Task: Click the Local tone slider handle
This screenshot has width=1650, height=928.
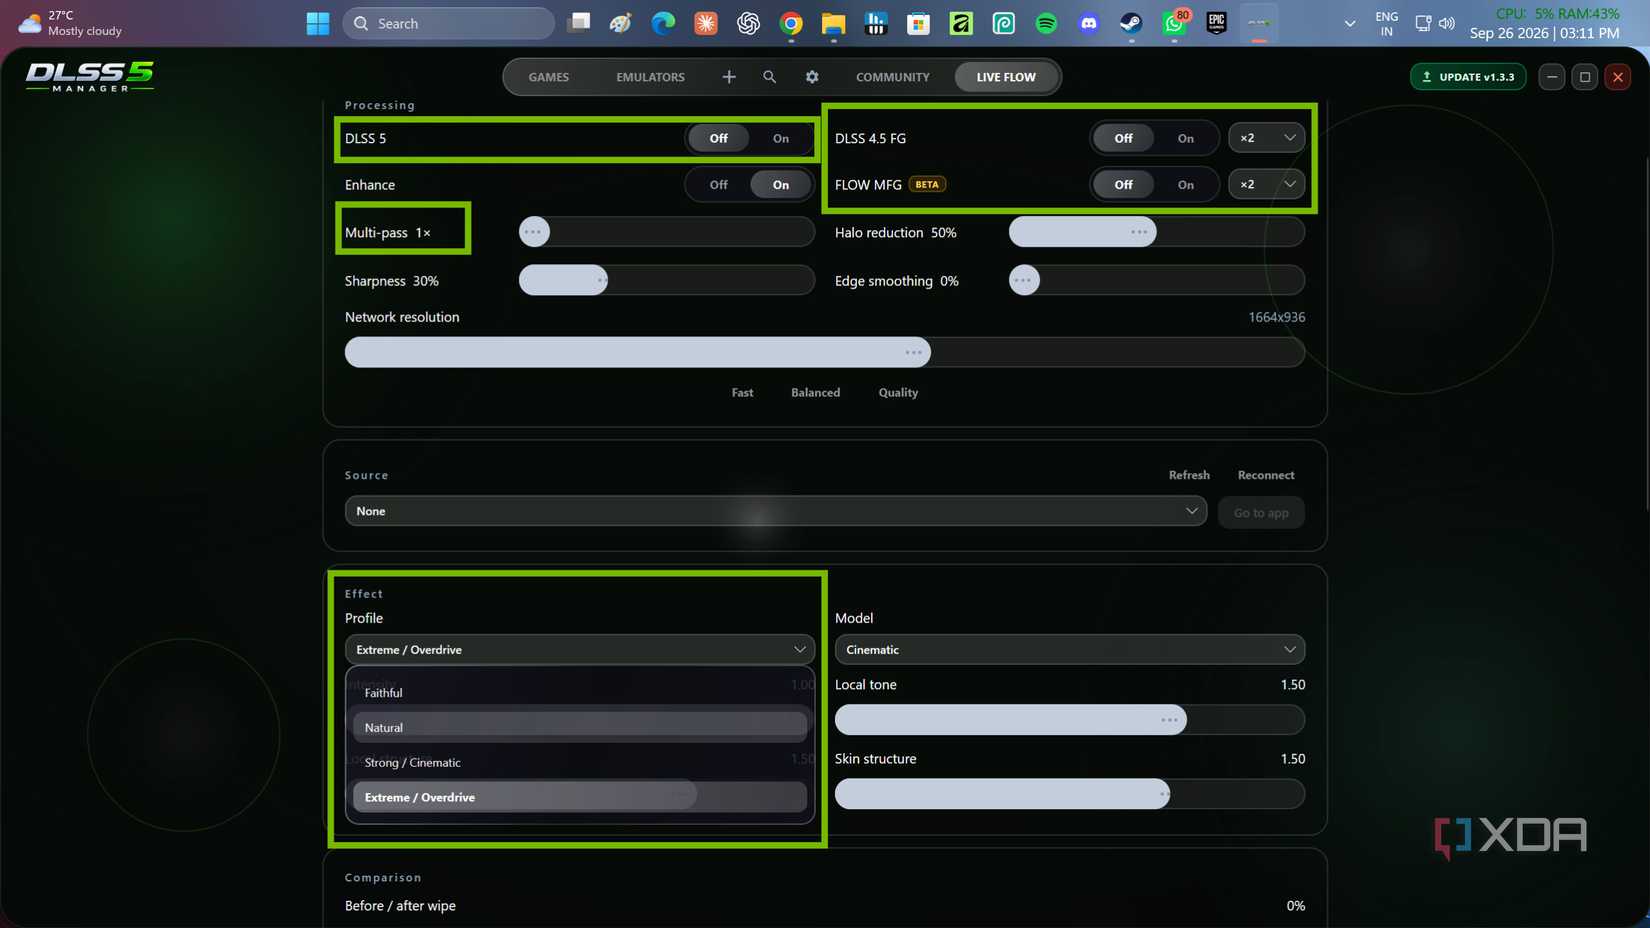Action: point(1170,720)
